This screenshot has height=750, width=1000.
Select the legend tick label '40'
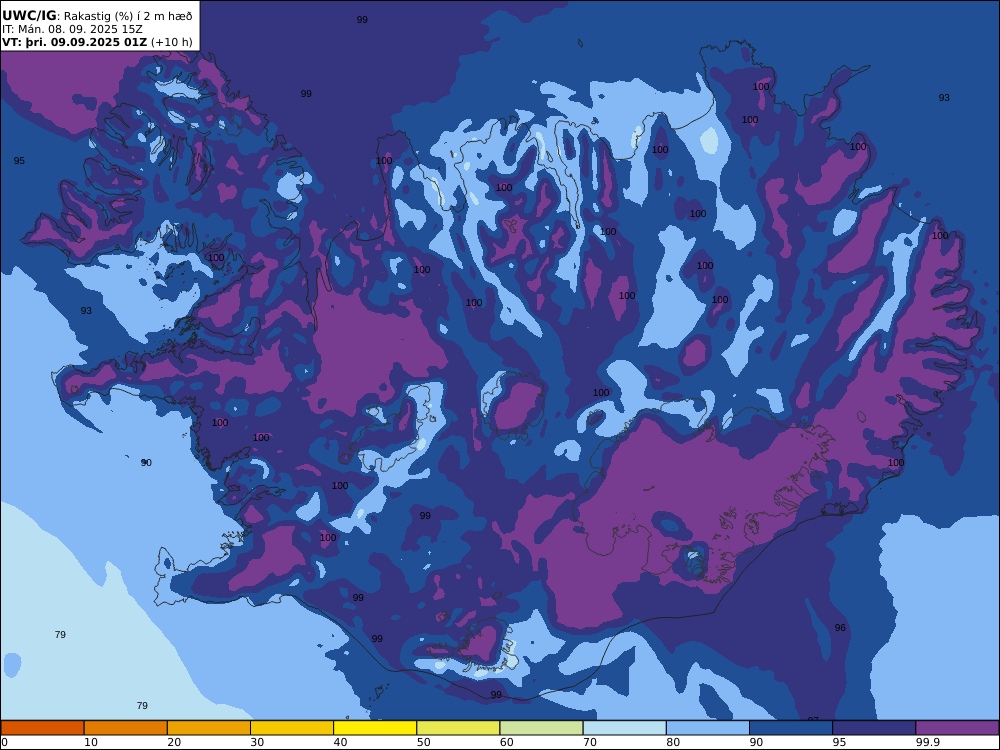[x=341, y=742]
